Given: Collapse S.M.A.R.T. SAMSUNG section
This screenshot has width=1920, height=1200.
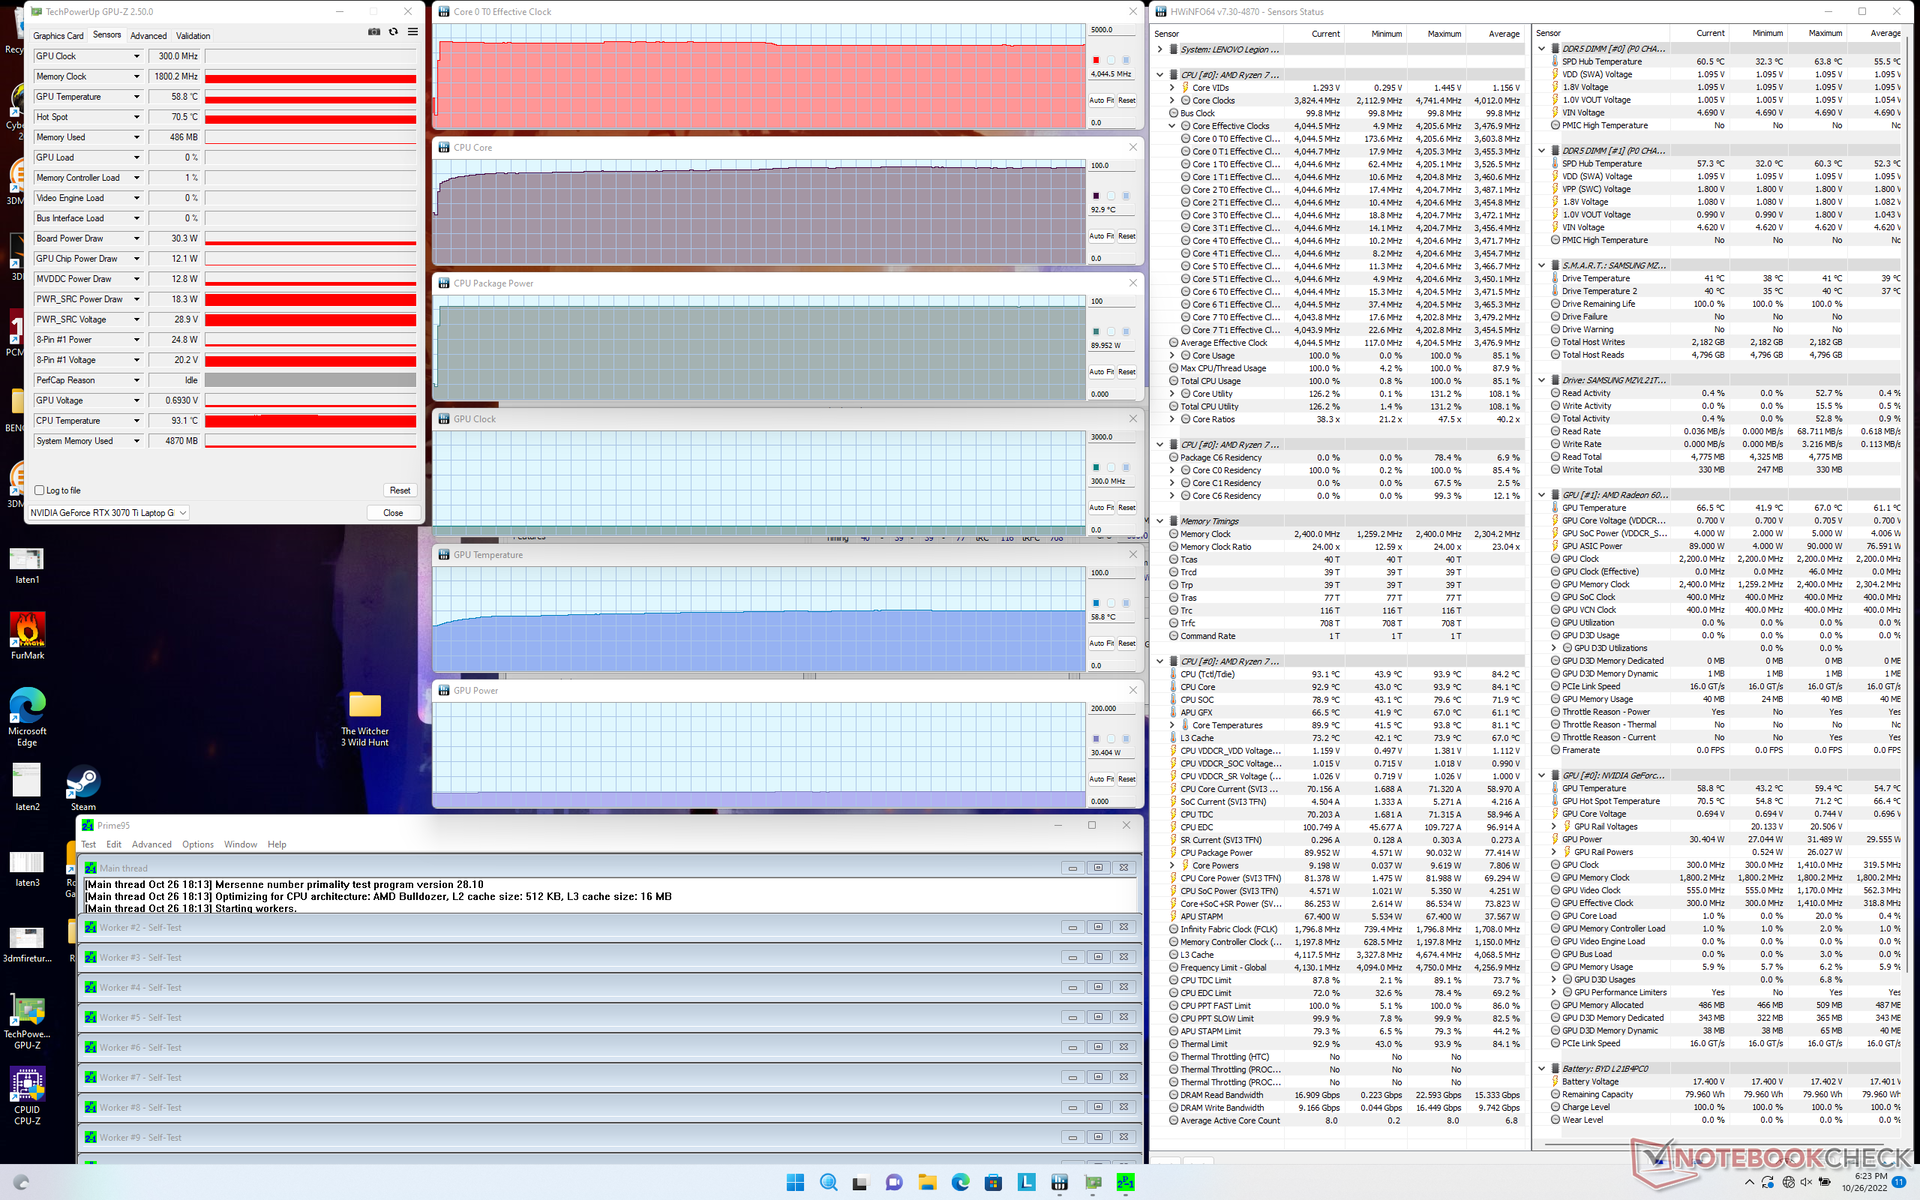Looking at the screenshot, I should coord(1542,266).
